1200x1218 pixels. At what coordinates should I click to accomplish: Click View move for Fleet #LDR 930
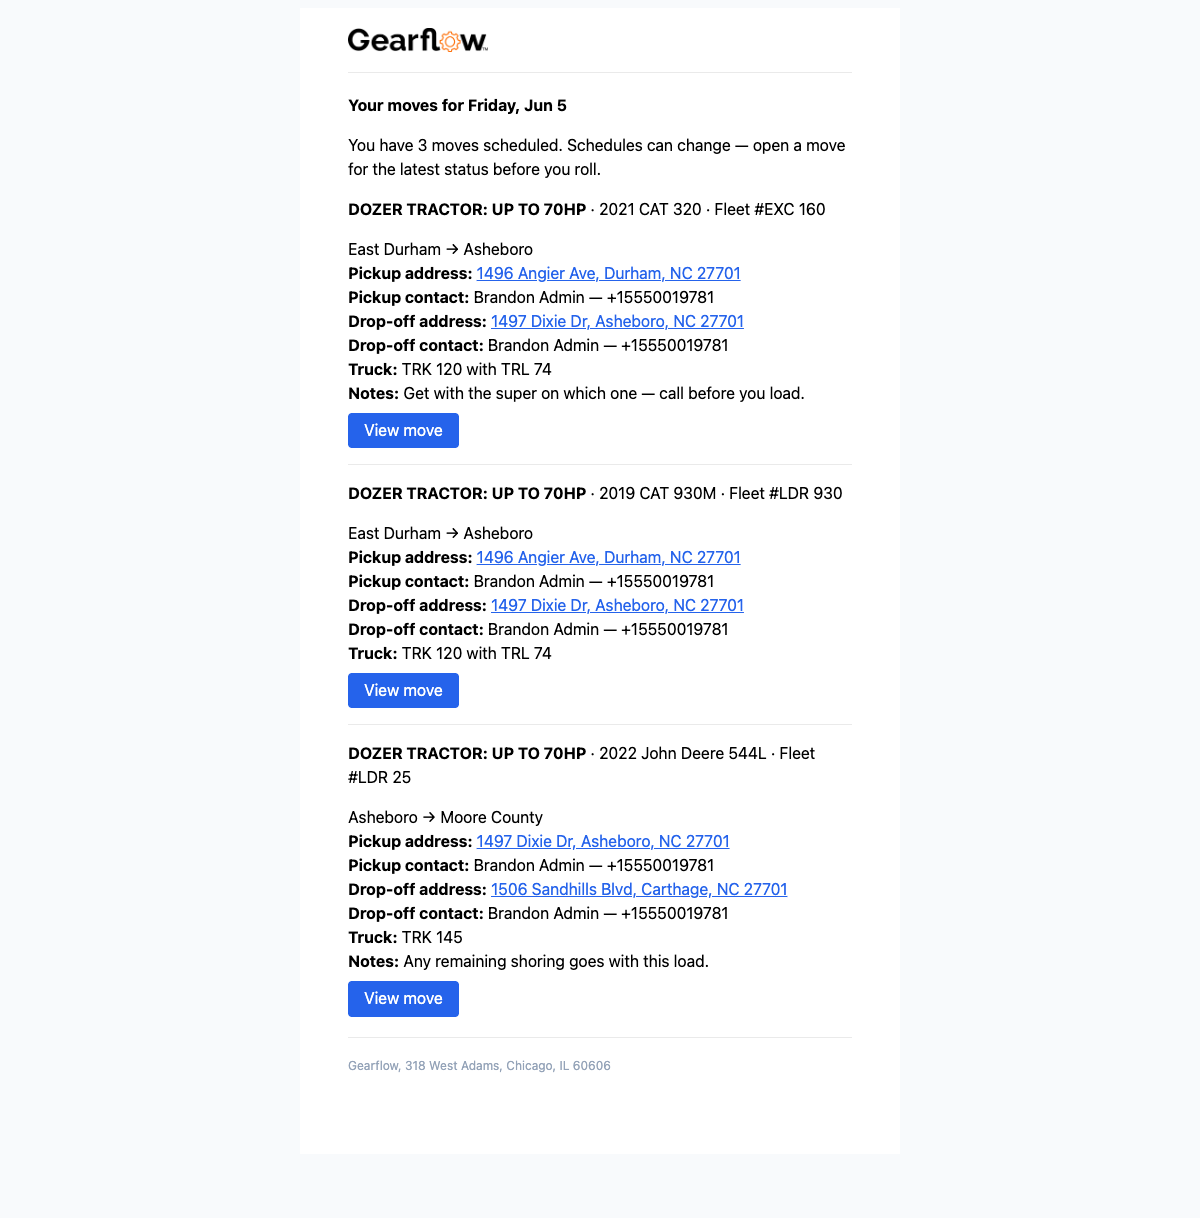403,690
